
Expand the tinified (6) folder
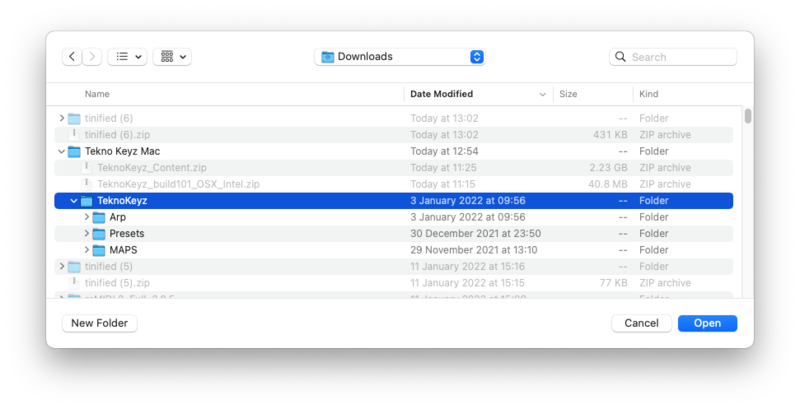click(62, 118)
